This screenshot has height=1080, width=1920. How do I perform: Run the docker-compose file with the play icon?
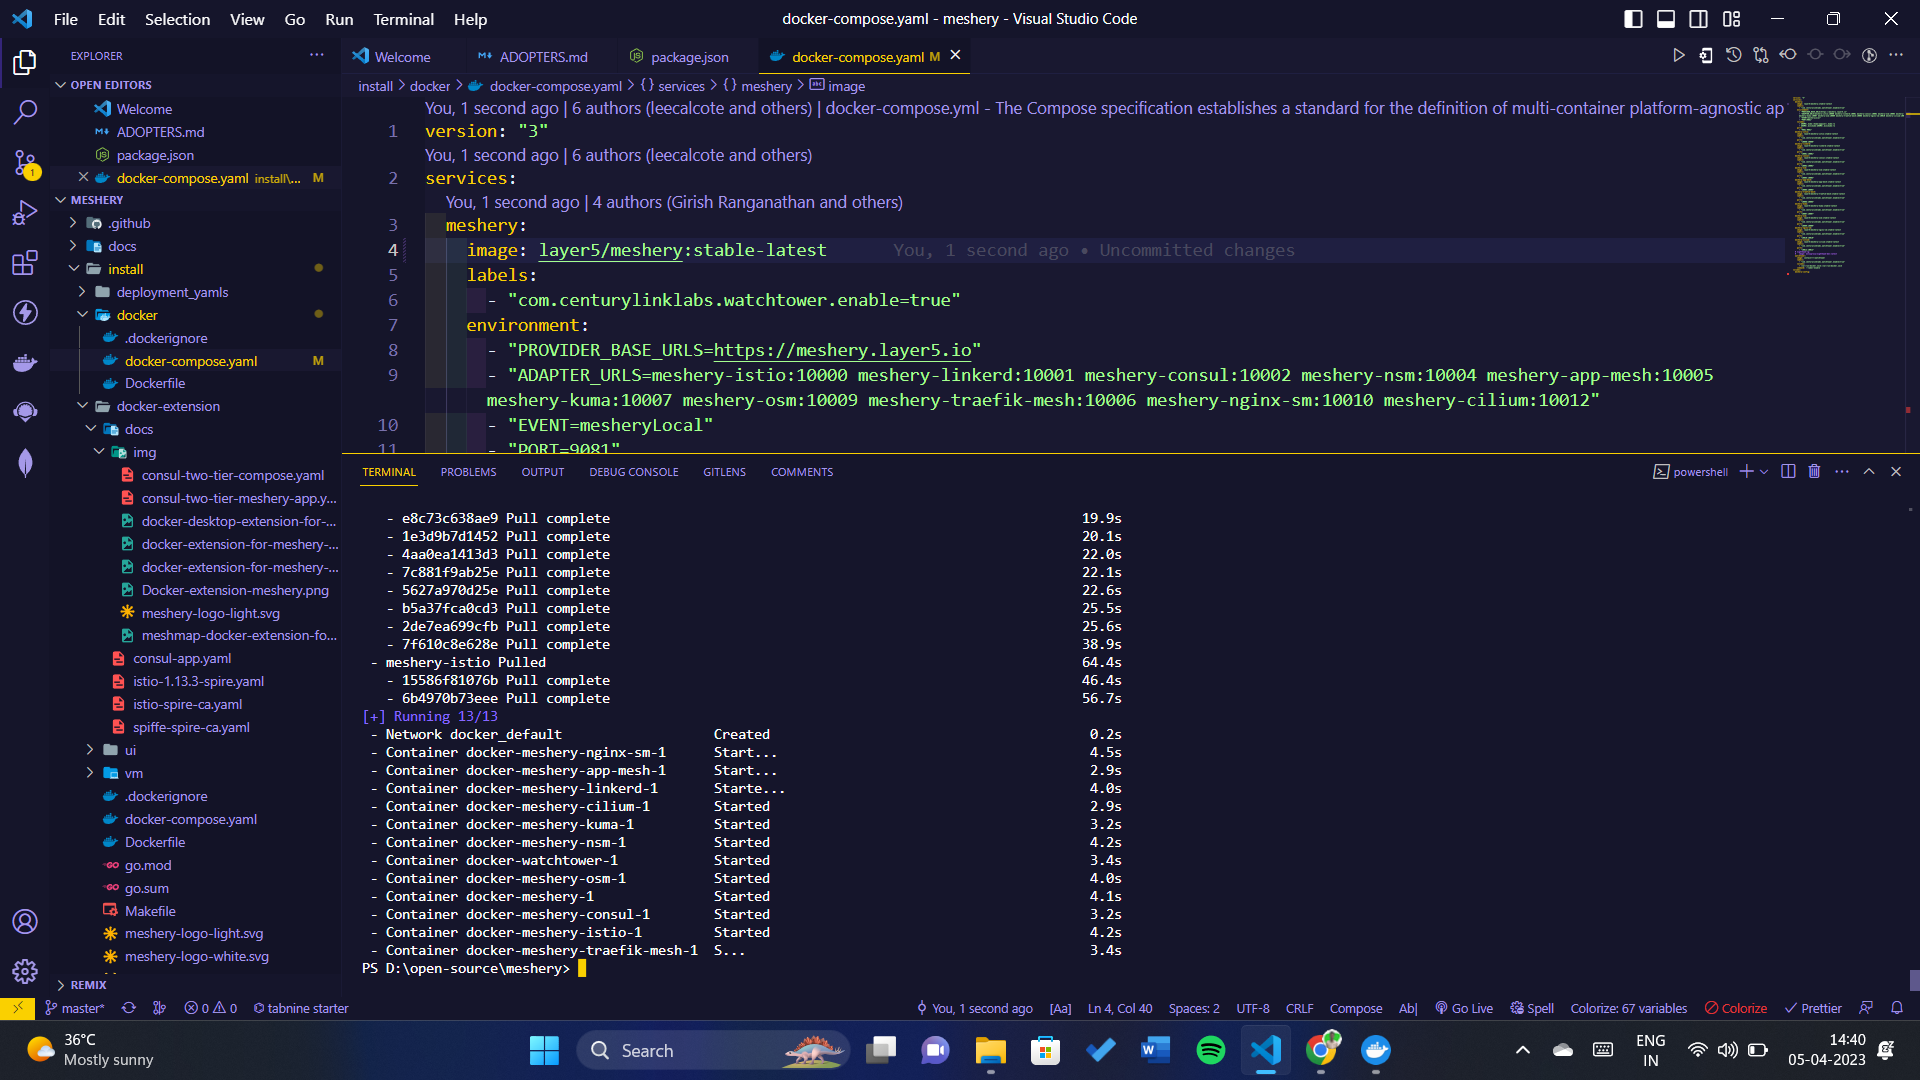point(1680,55)
